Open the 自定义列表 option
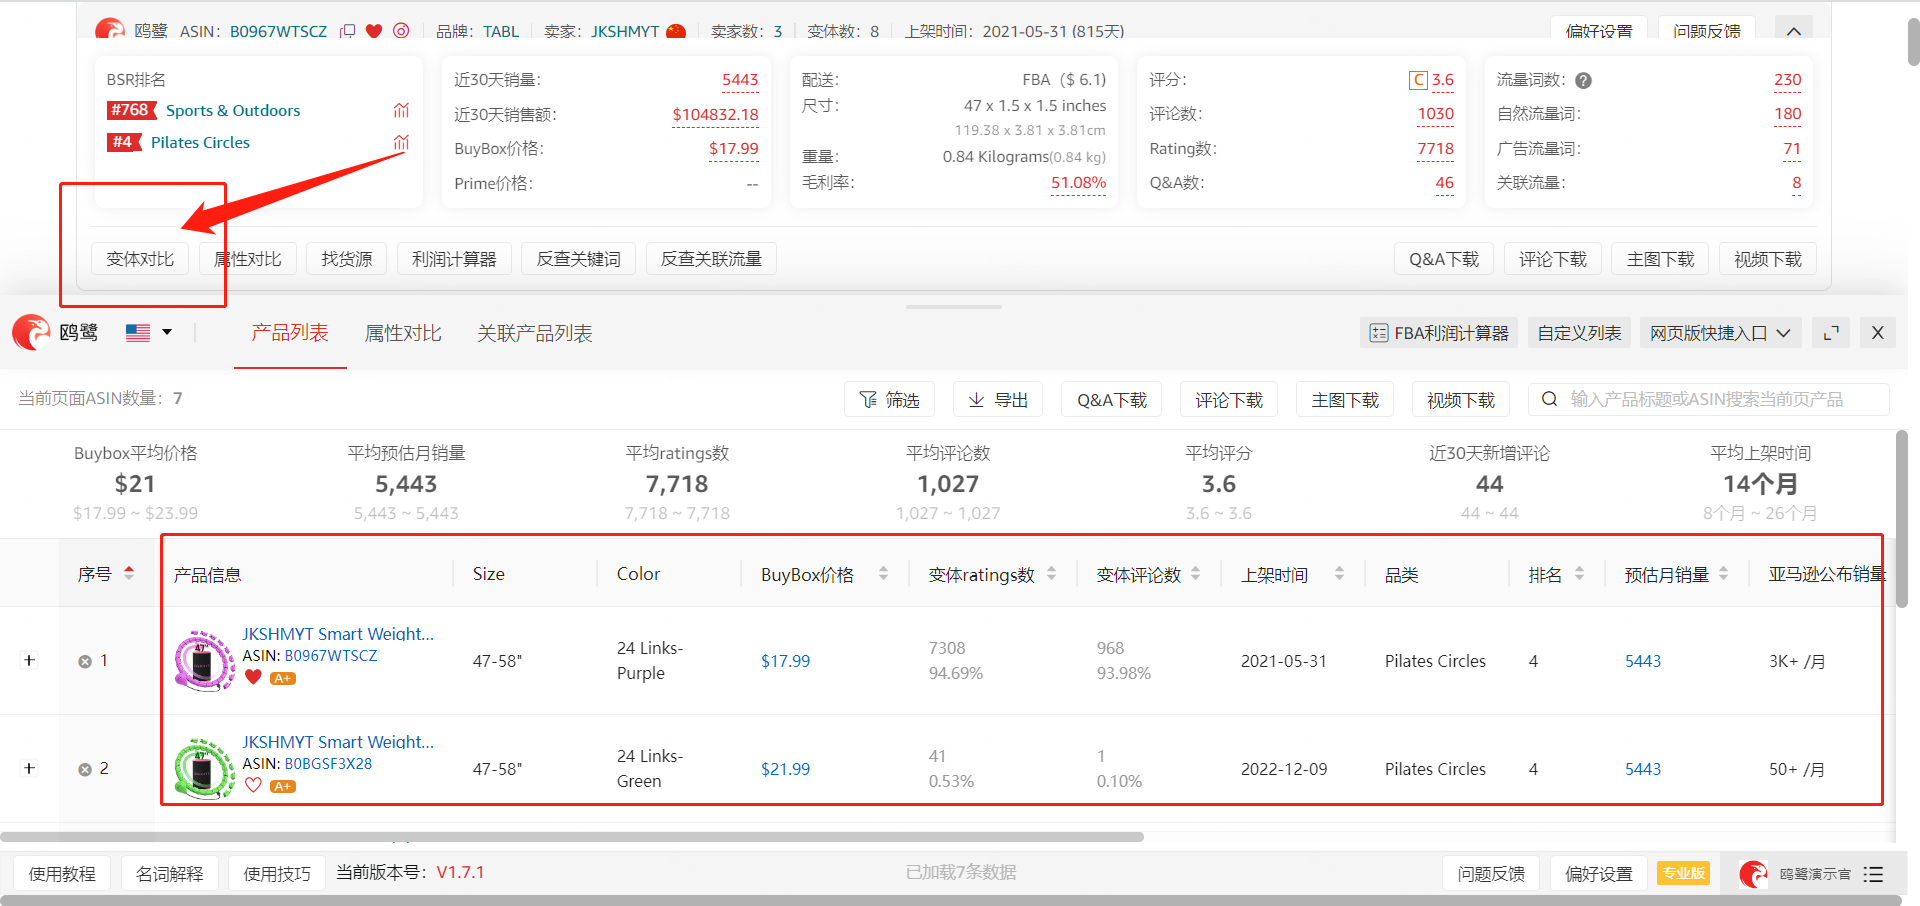The height and width of the screenshot is (906, 1920). 1580,333
